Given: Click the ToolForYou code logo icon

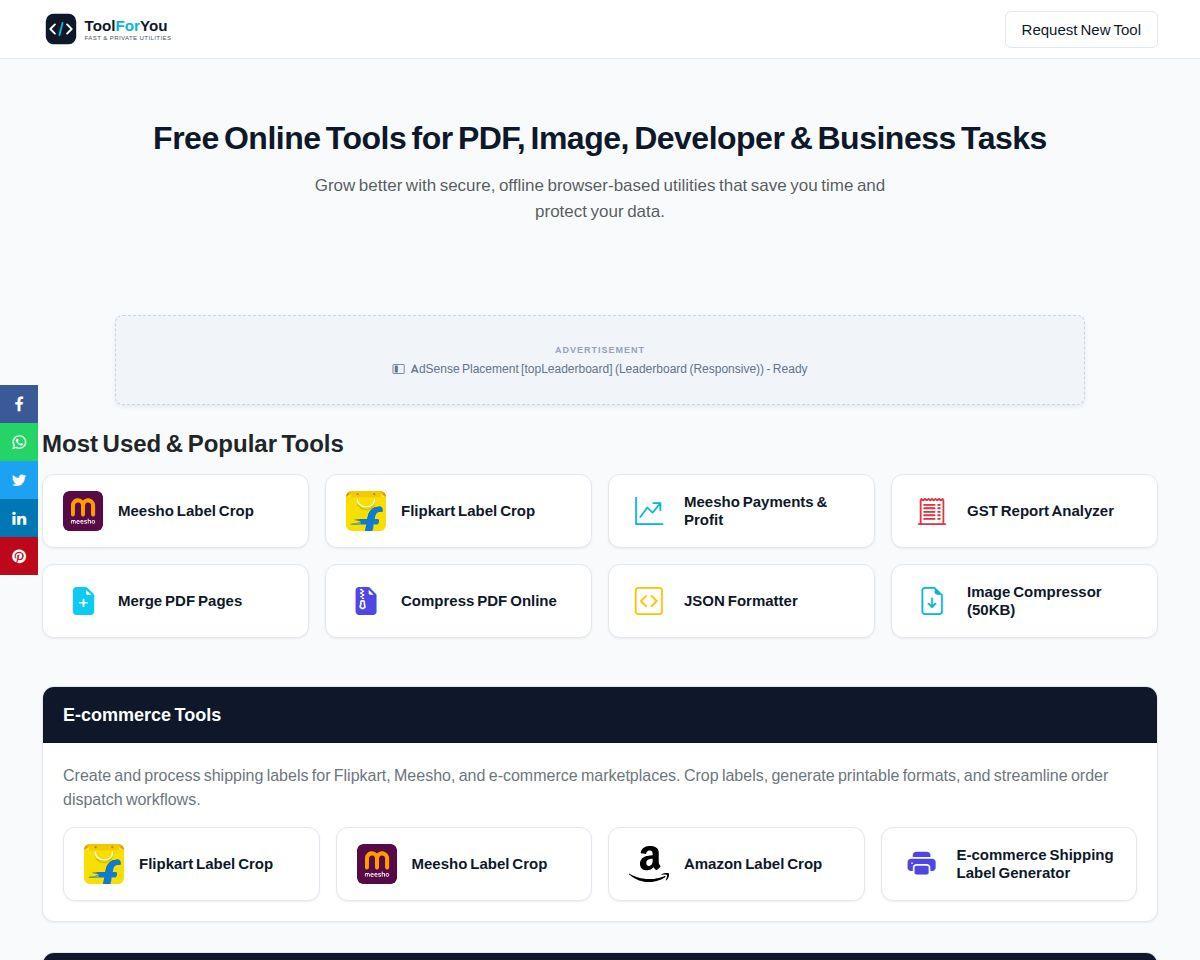Looking at the screenshot, I should point(61,29).
